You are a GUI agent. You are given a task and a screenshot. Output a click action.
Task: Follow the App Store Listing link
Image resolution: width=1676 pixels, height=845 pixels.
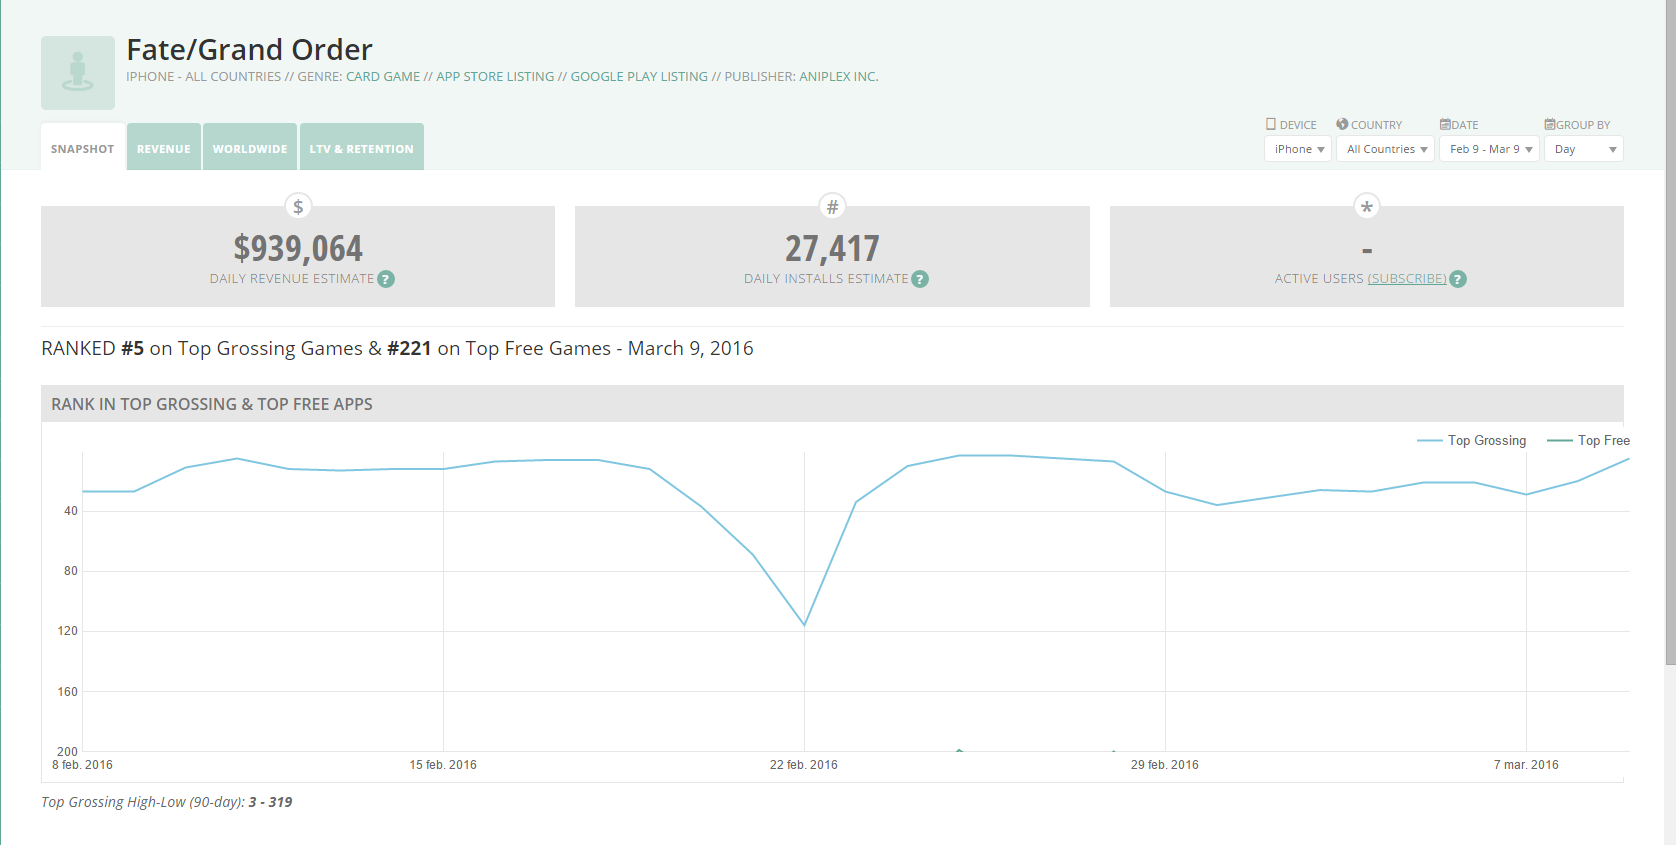click(x=495, y=77)
